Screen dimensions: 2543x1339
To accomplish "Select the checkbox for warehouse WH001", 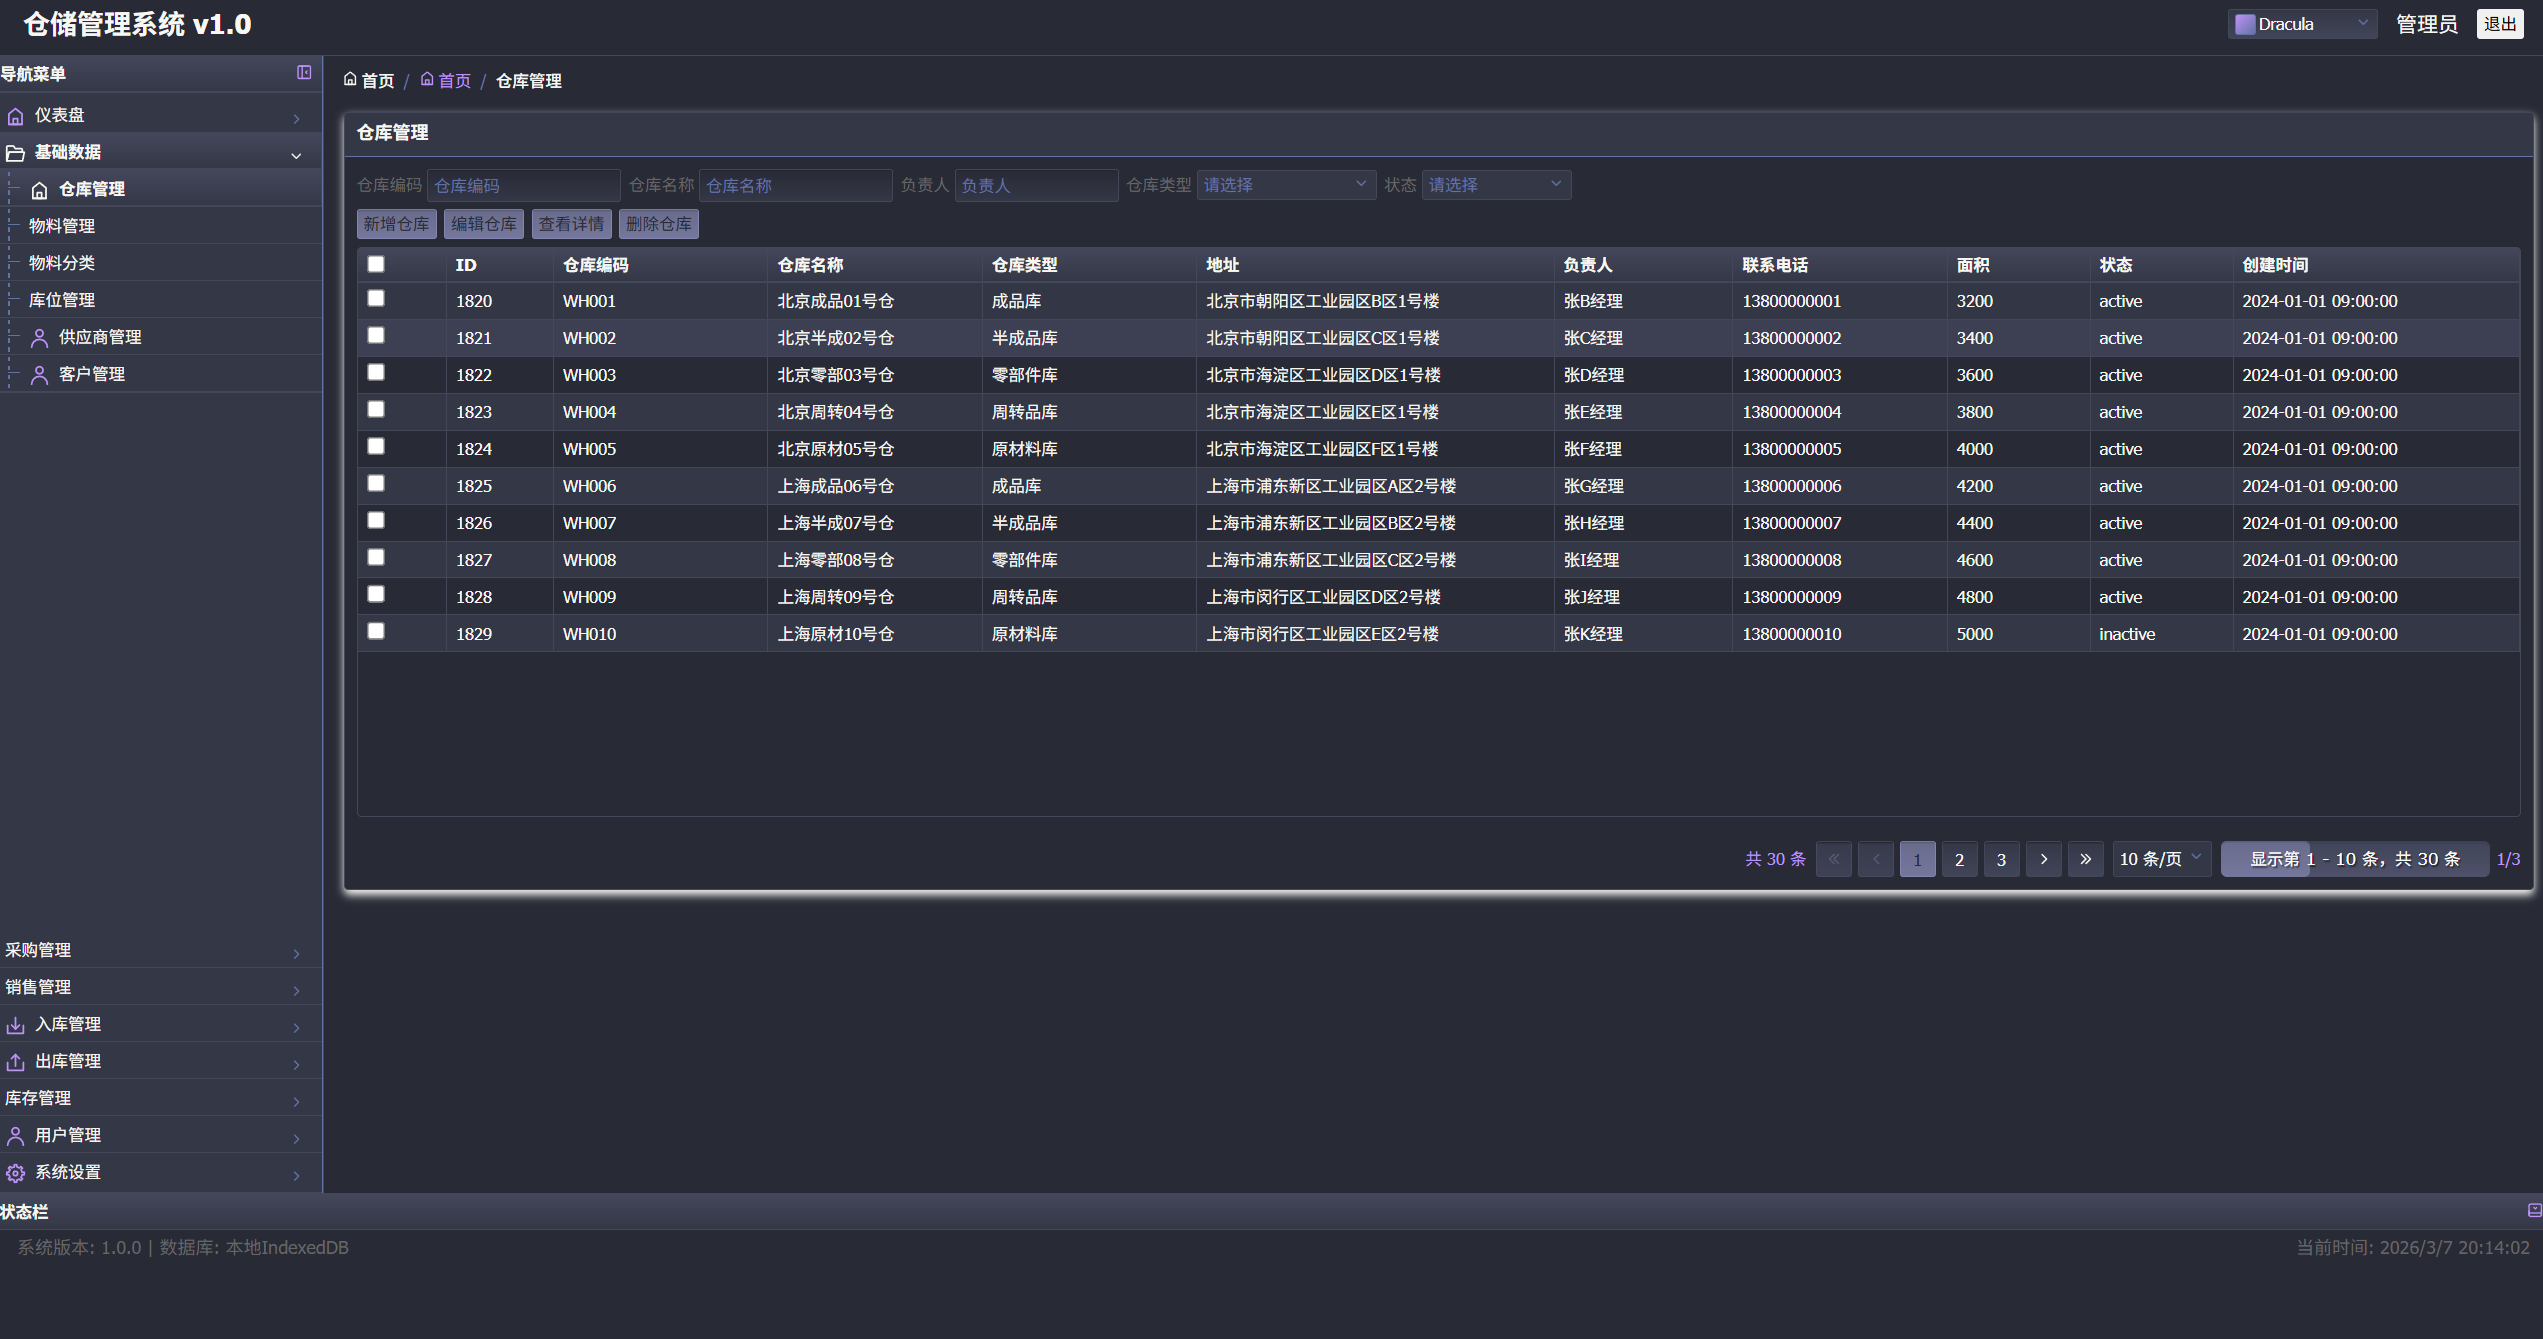I will point(376,298).
